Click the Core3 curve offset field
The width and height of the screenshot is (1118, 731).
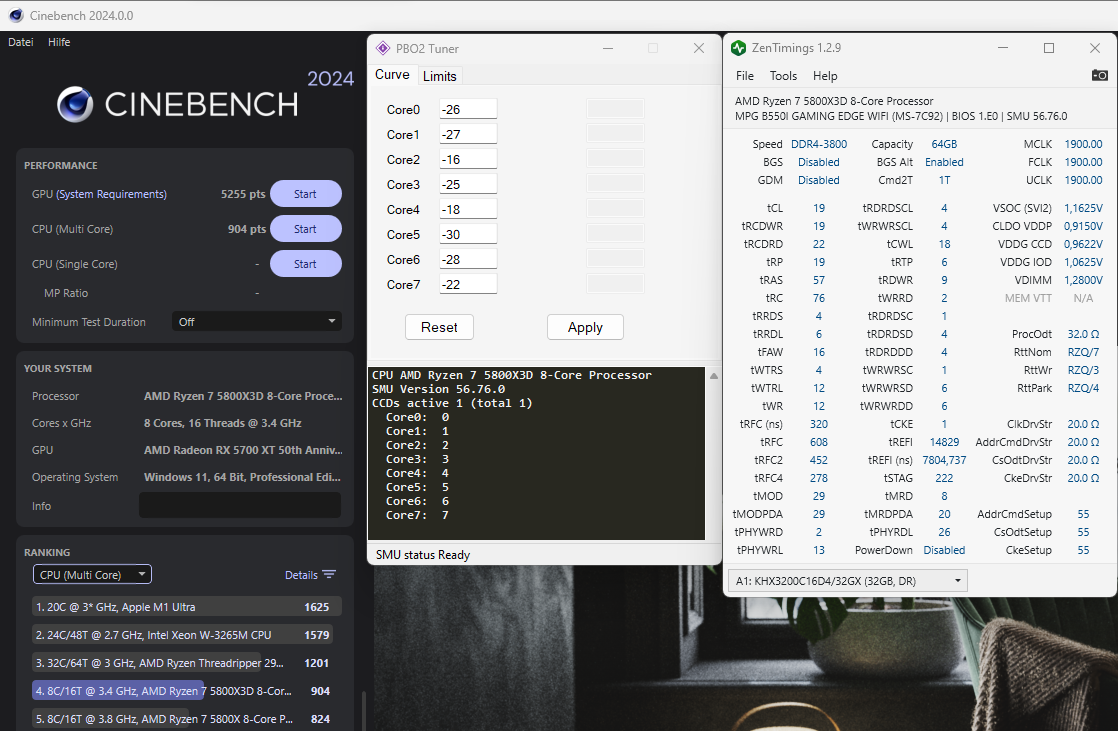tap(468, 184)
